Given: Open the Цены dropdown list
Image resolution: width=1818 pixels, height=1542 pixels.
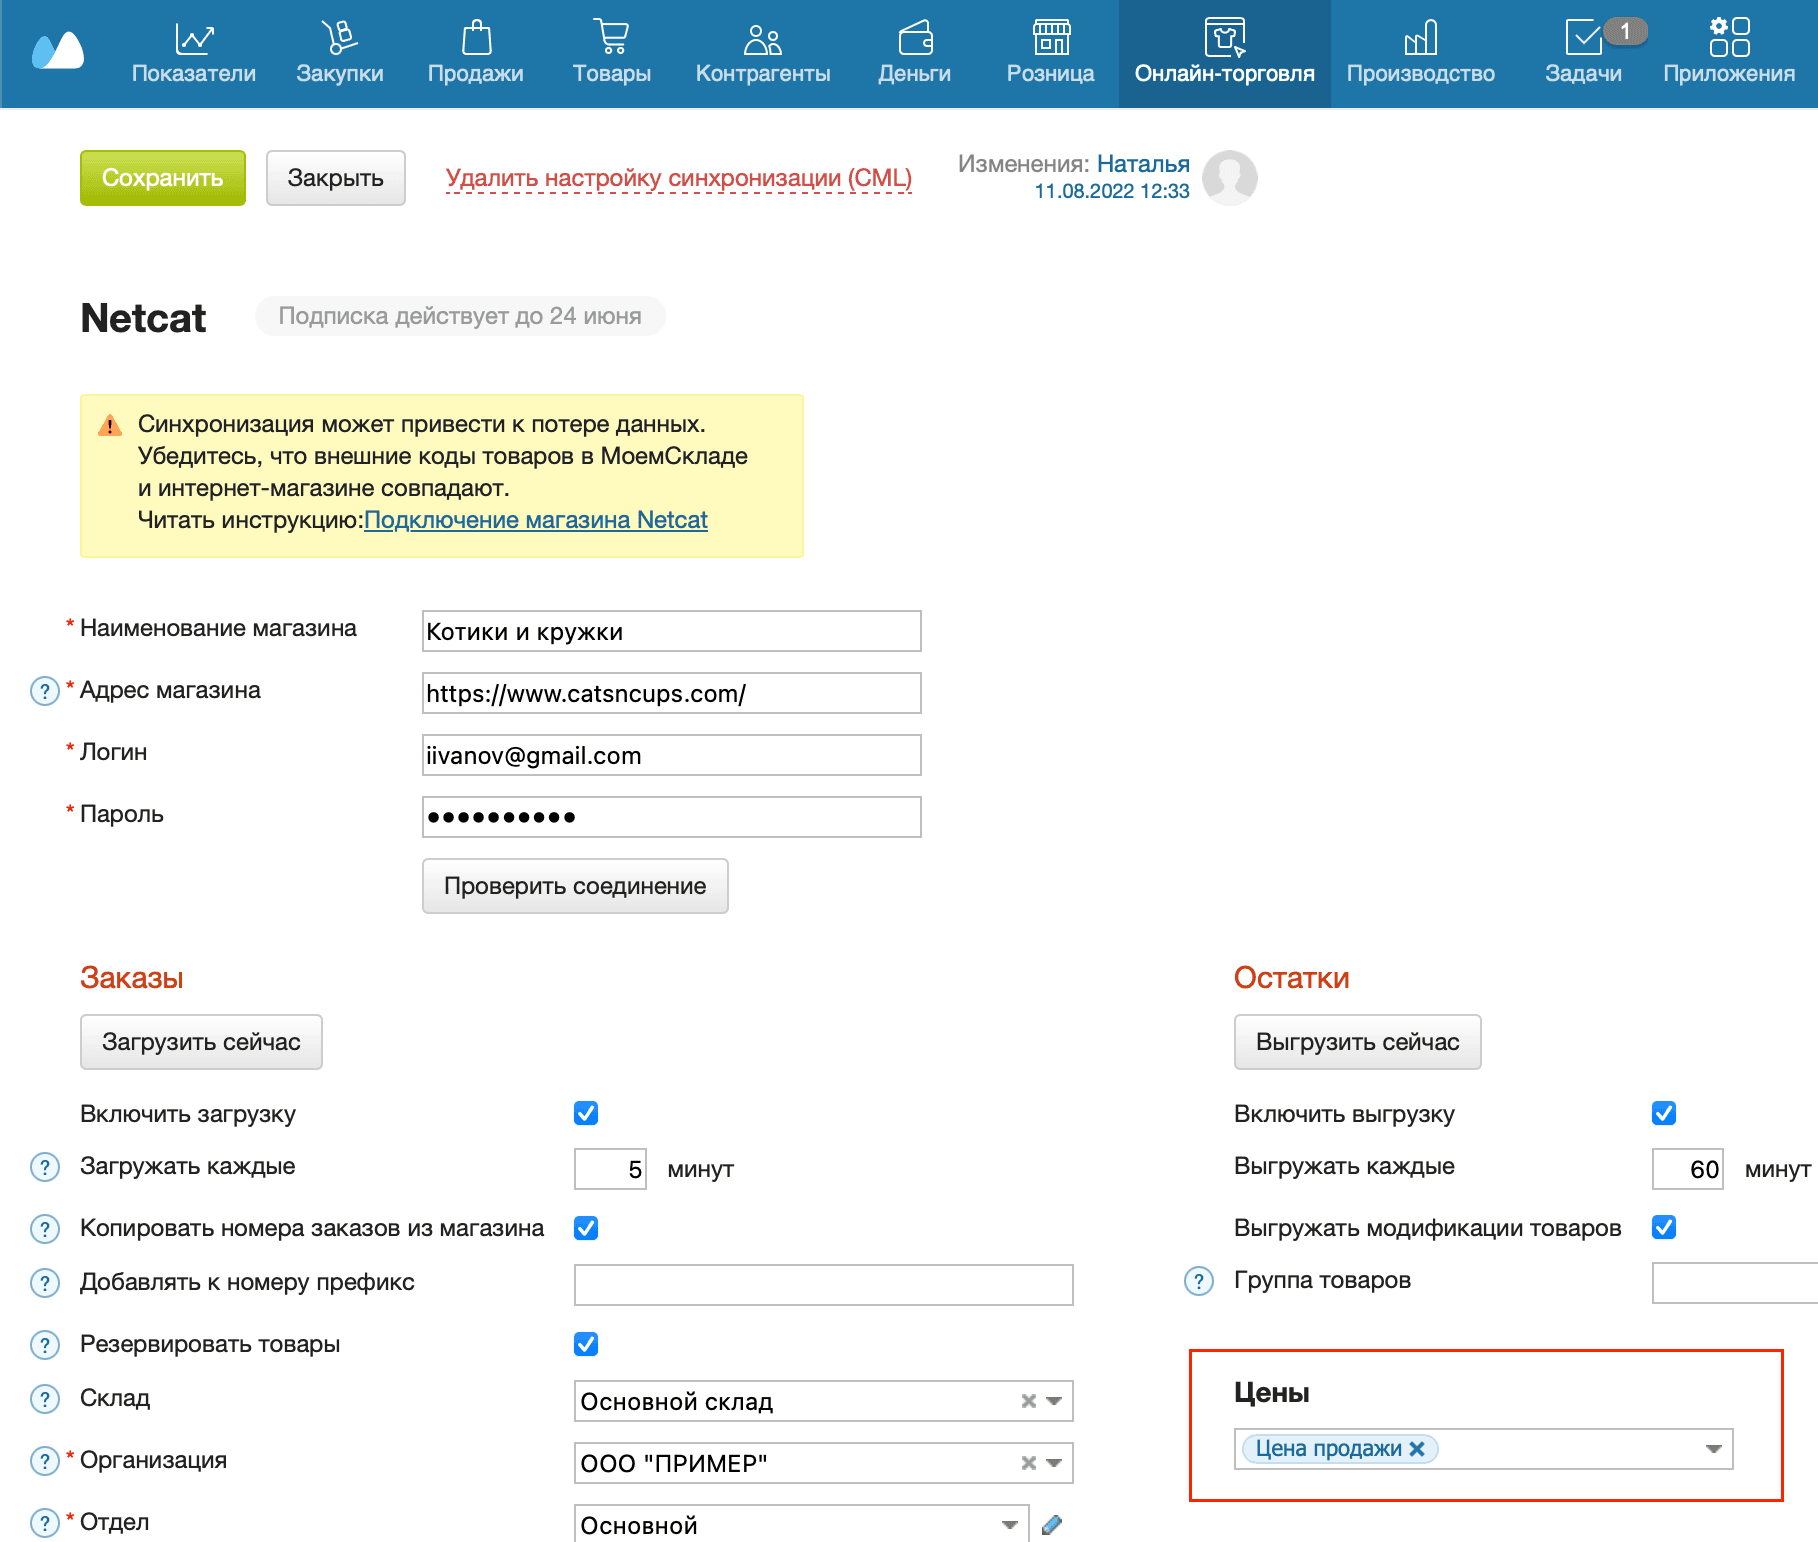Looking at the screenshot, I should (x=1713, y=1449).
